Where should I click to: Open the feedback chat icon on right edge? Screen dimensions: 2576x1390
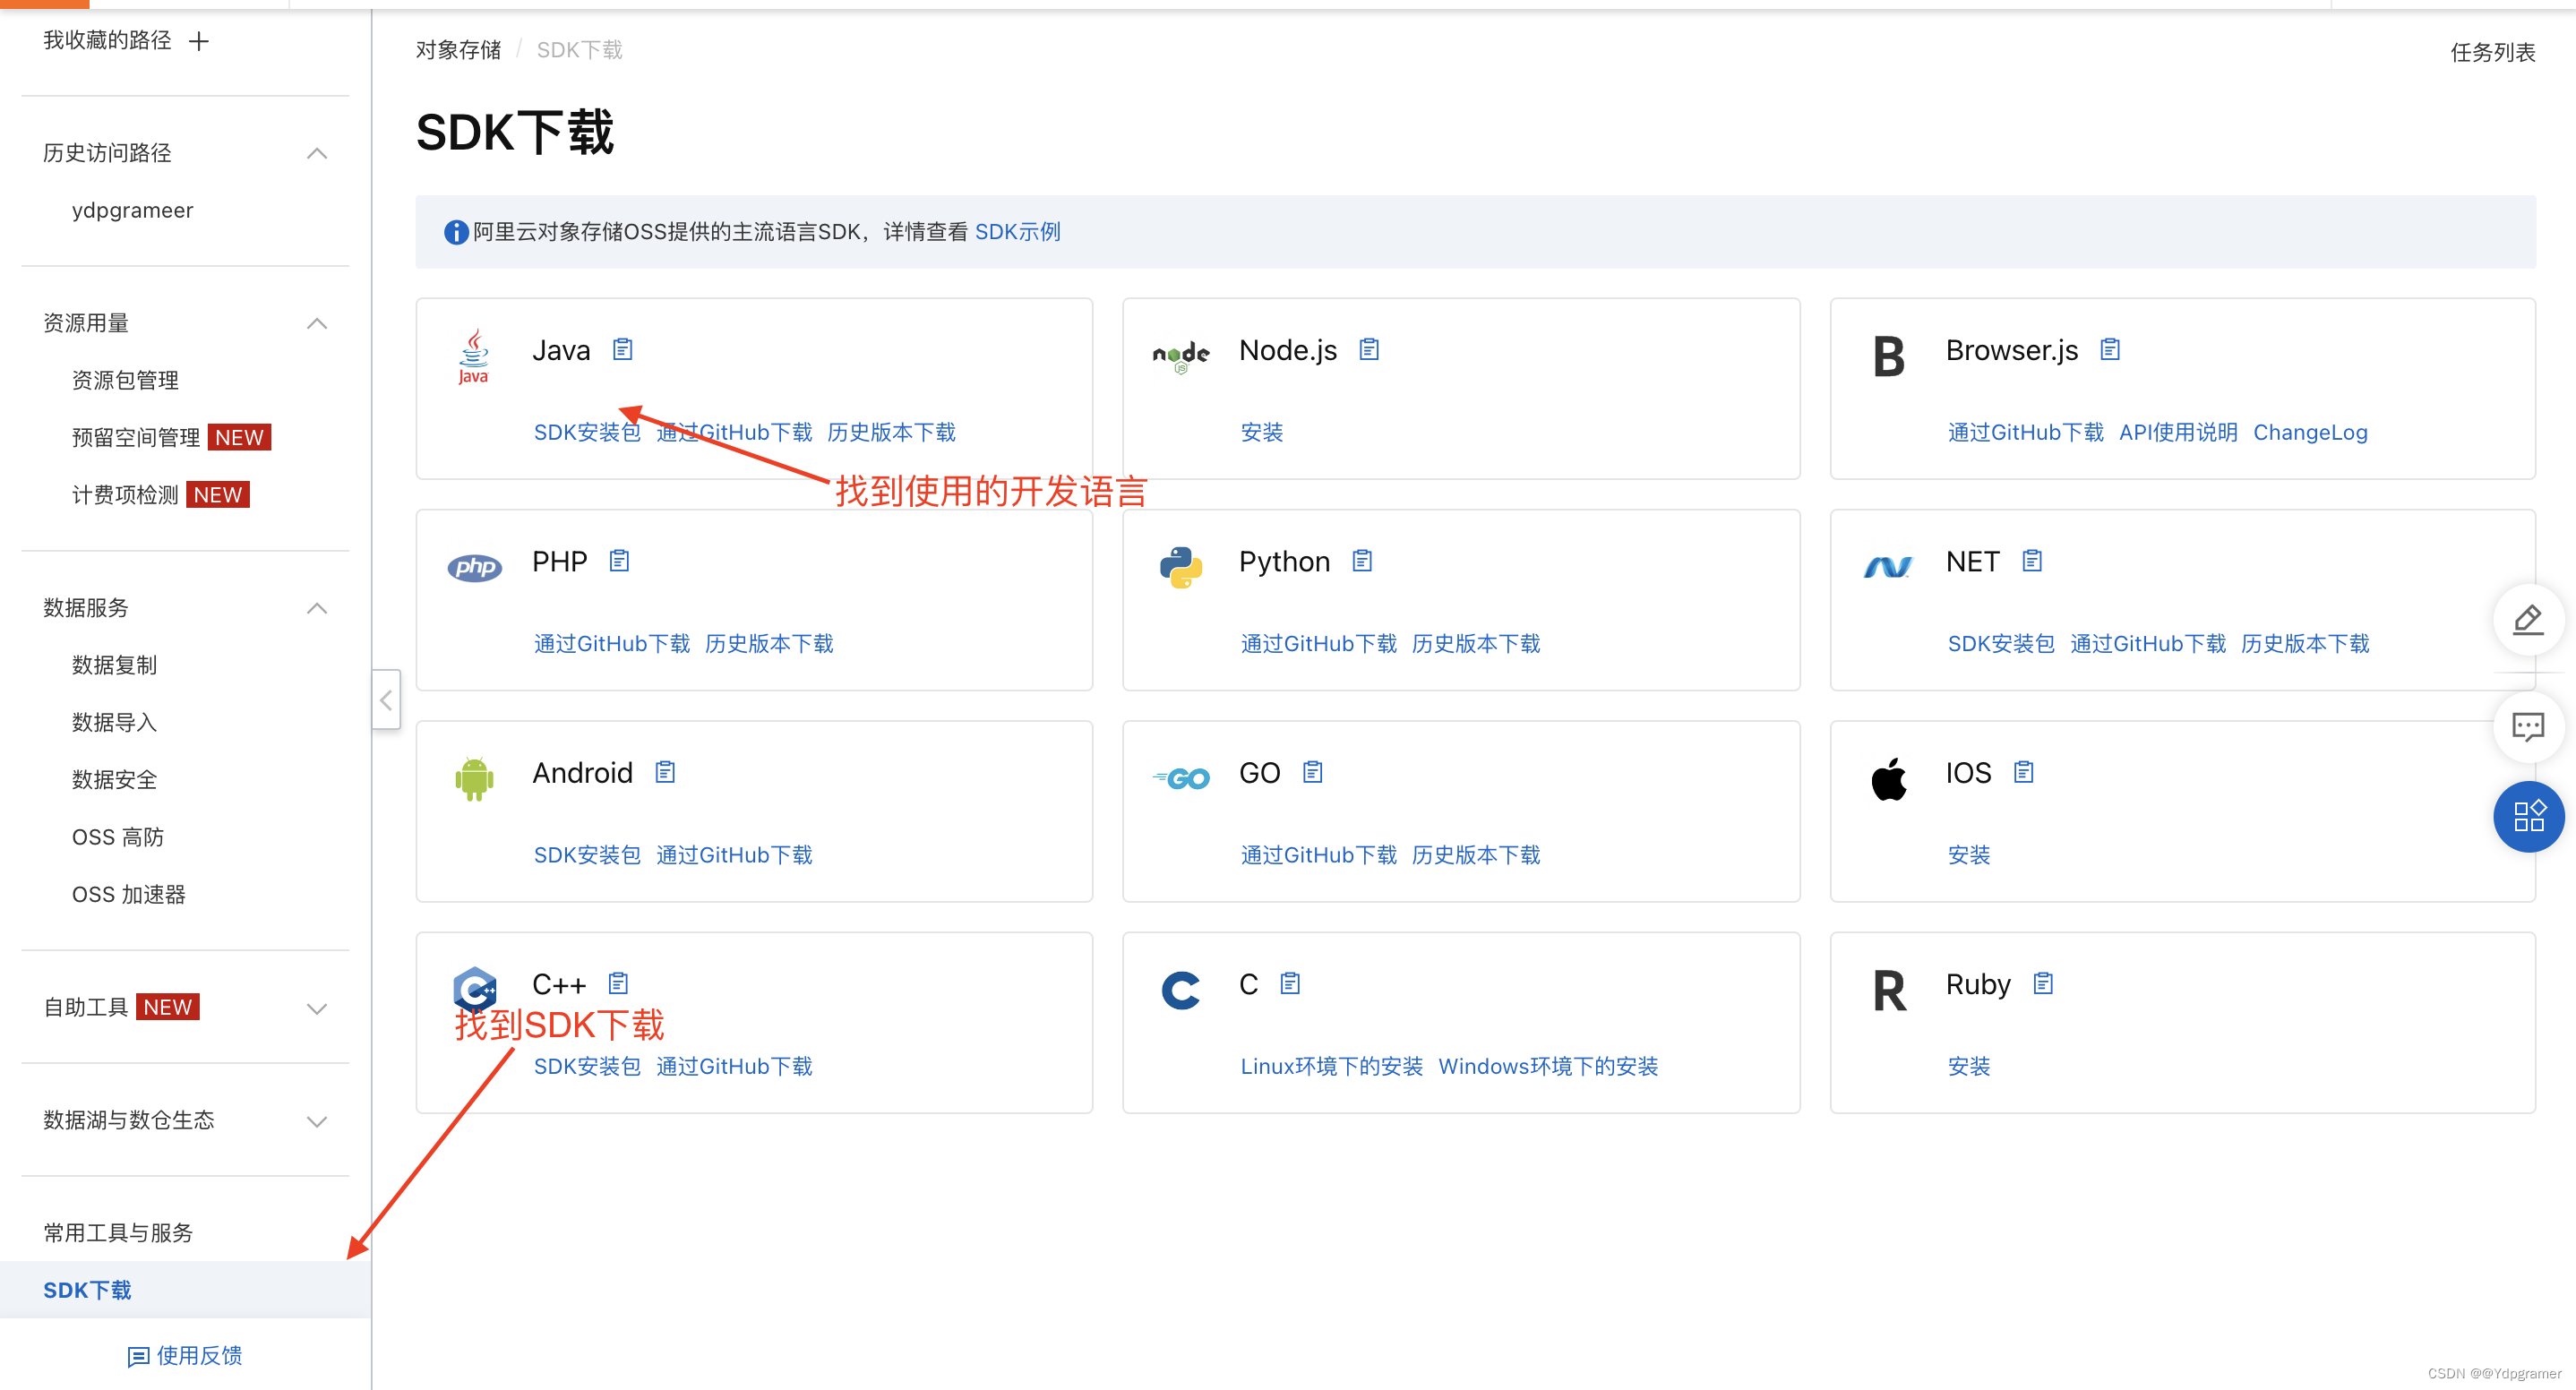click(2528, 727)
